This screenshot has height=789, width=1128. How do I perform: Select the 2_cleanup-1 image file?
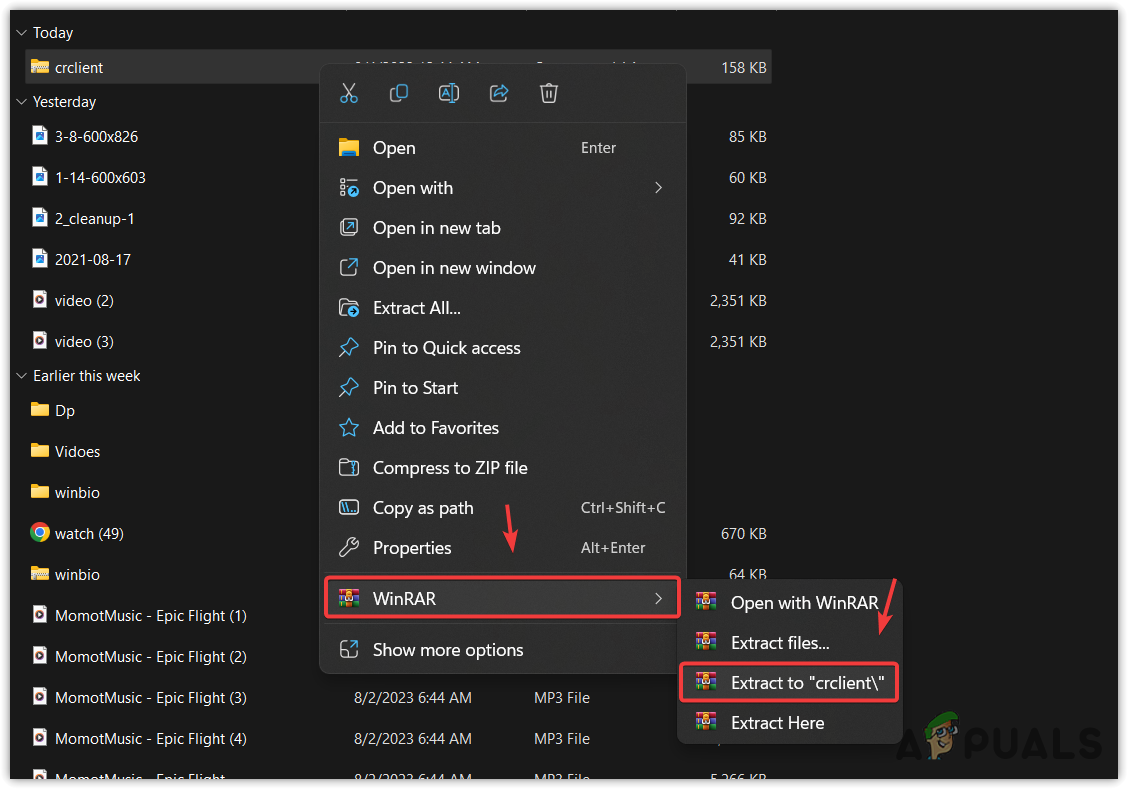[x=94, y=218]
